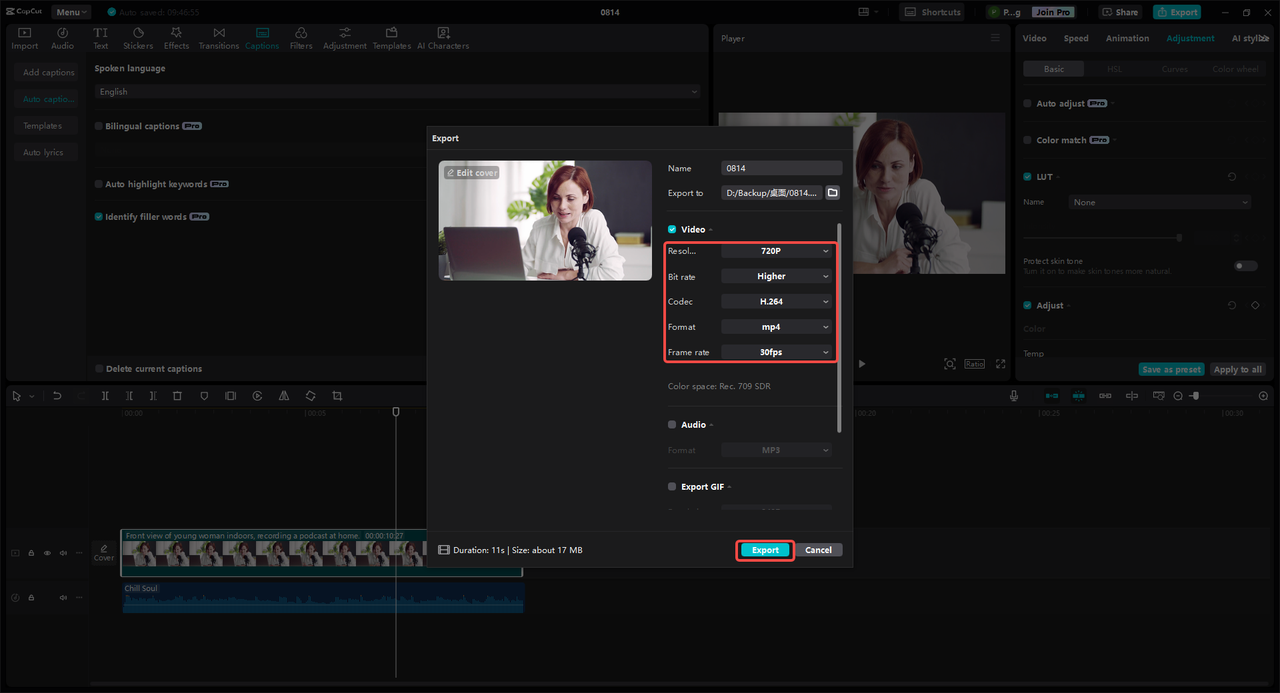Select the podcast video clip on the timeline
Image resolution: width=1280 pixels, height=693 pixels.
pos(321,553)
